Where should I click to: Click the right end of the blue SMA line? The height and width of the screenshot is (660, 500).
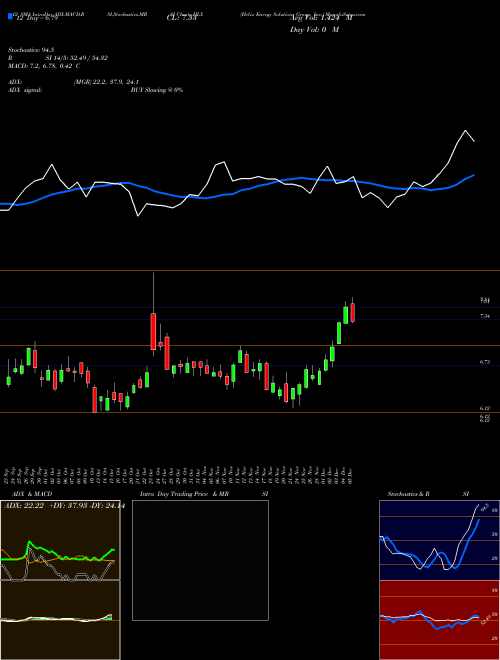(x=474, y=175)
